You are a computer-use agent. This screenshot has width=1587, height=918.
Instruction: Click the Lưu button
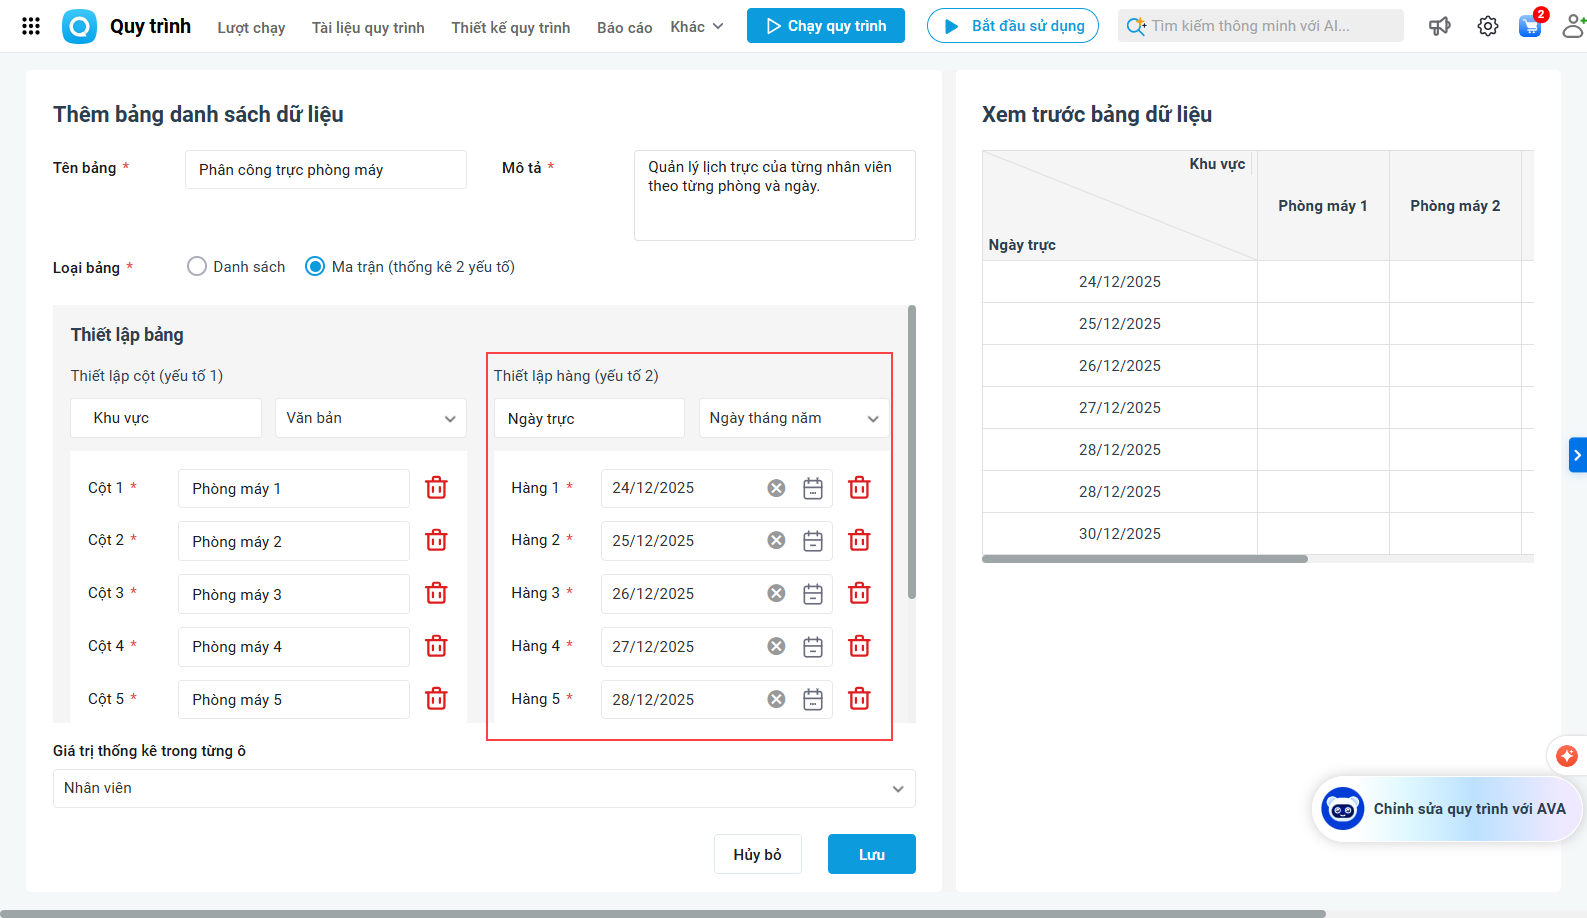(x=871, y=854)
